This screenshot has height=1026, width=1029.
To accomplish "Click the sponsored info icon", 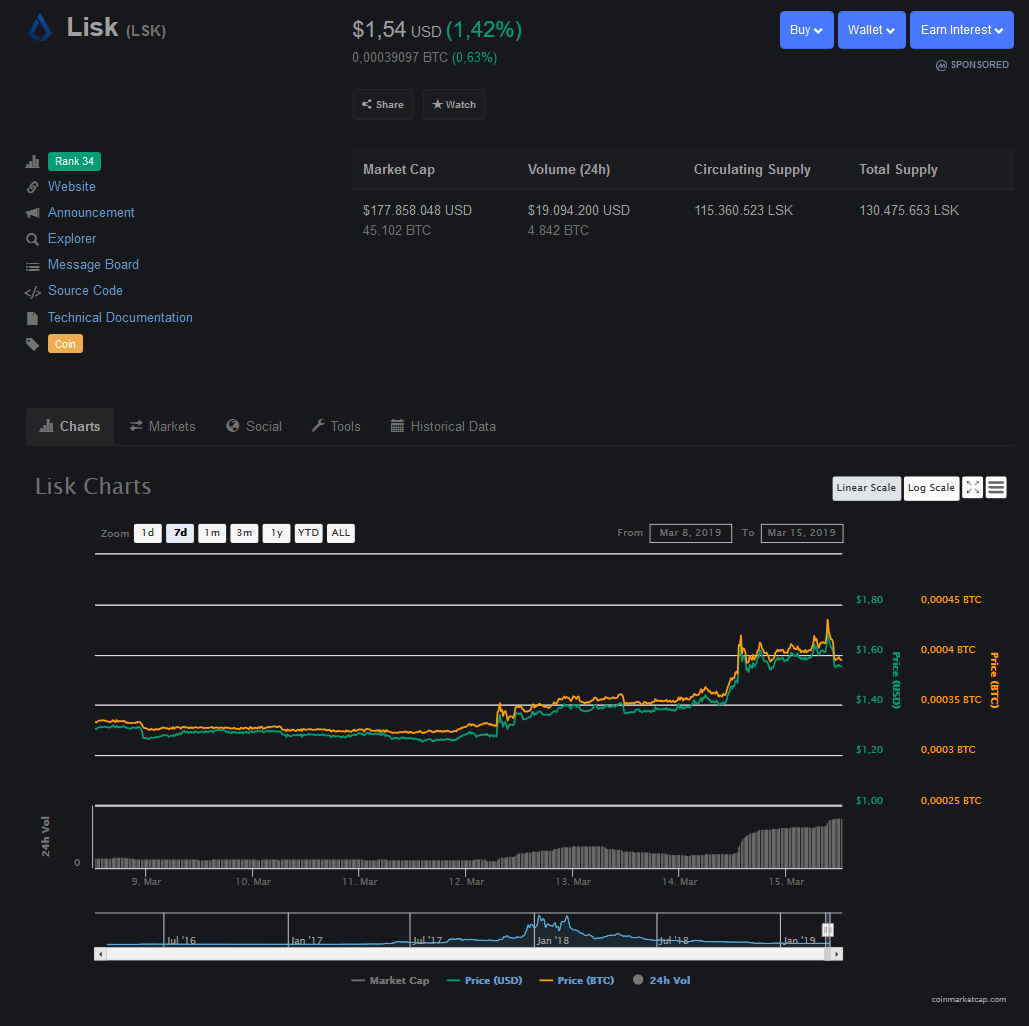I will point(941,65).
